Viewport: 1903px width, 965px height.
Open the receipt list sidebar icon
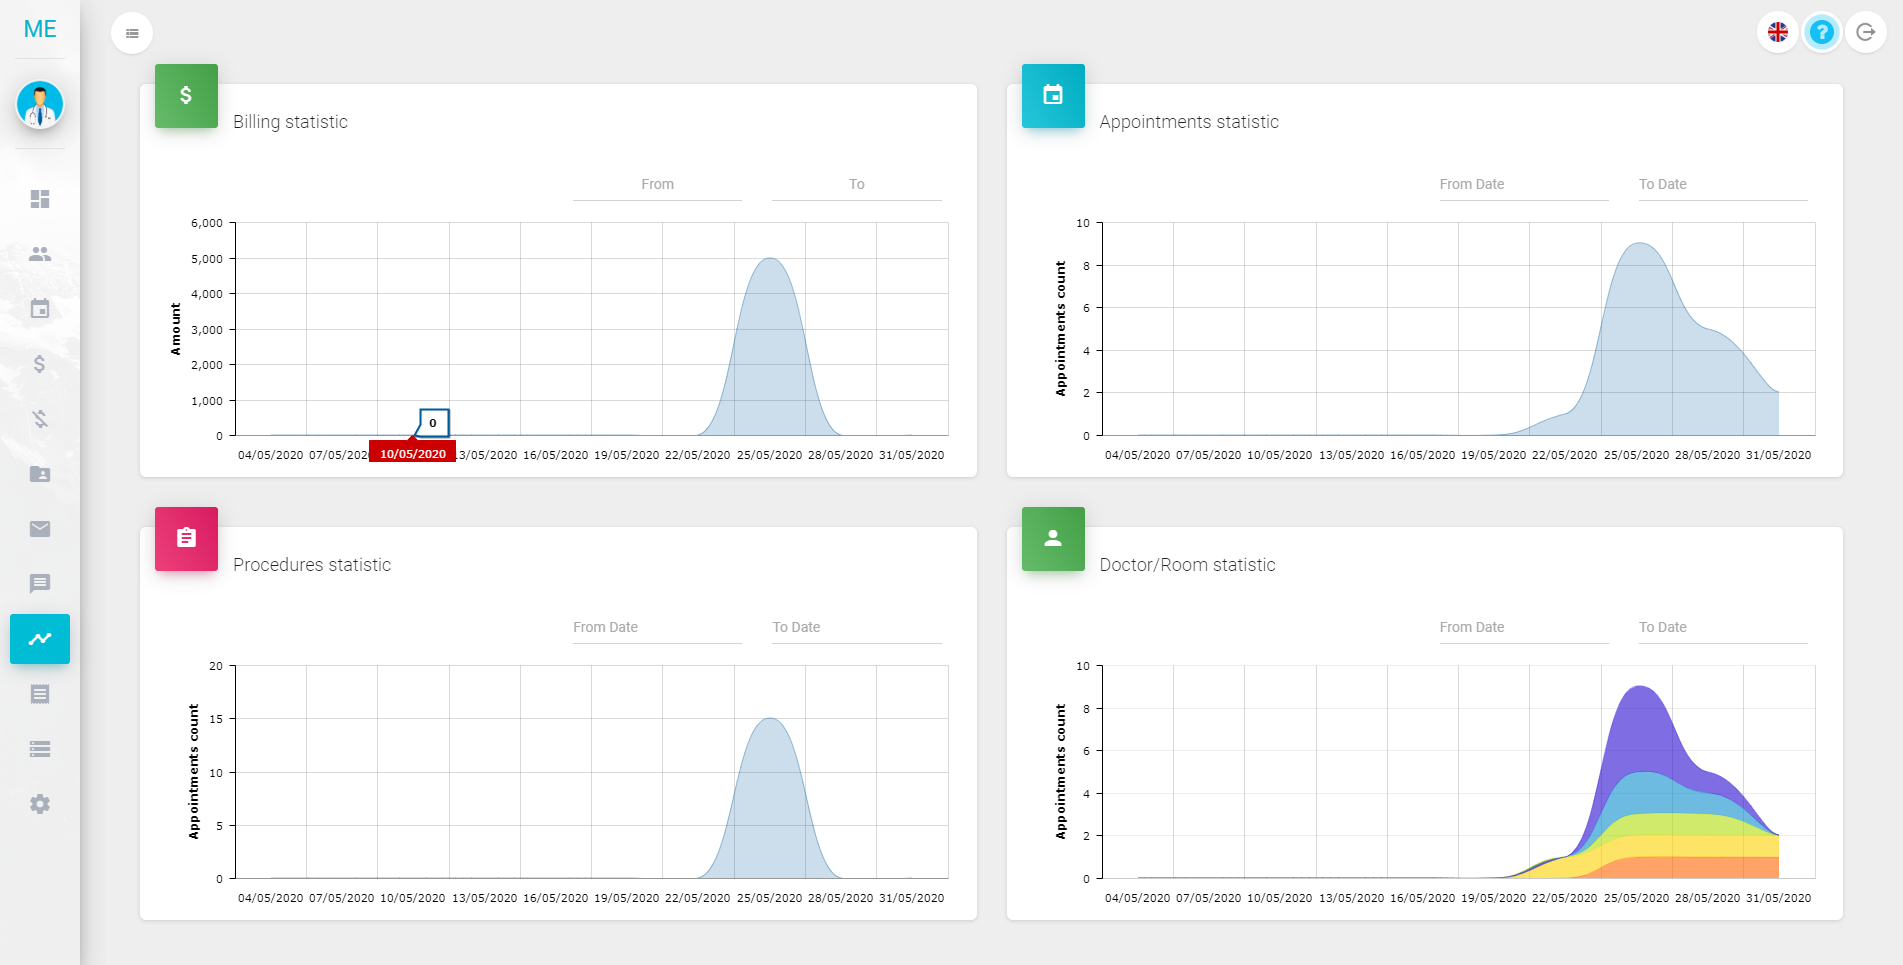pos(40,694)
